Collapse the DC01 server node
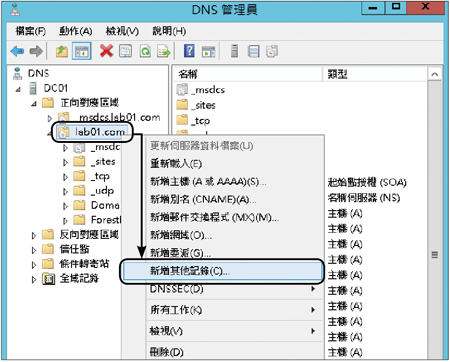This screenshot has height=362, width=450. pyautogui.click(x=18, y=89)
